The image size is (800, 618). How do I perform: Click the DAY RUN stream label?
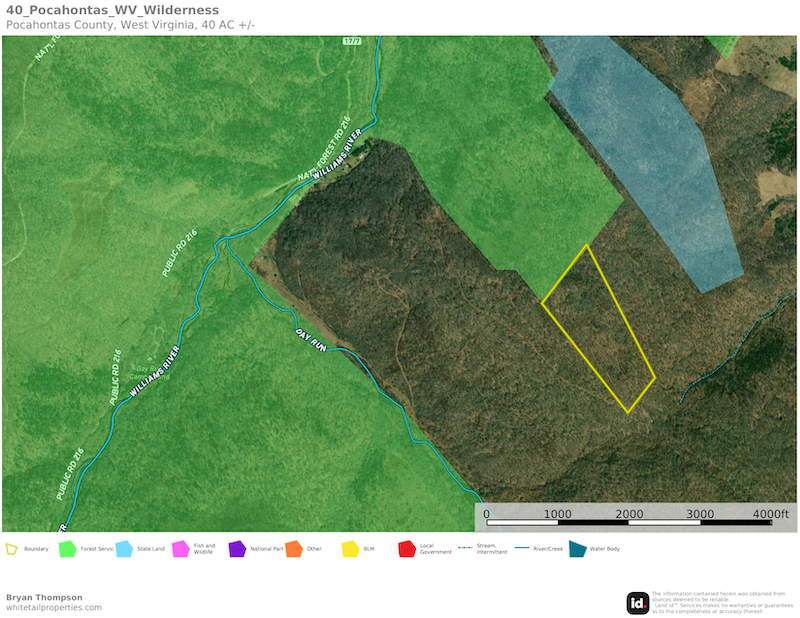pyautogui.click(x=311, y=339)
